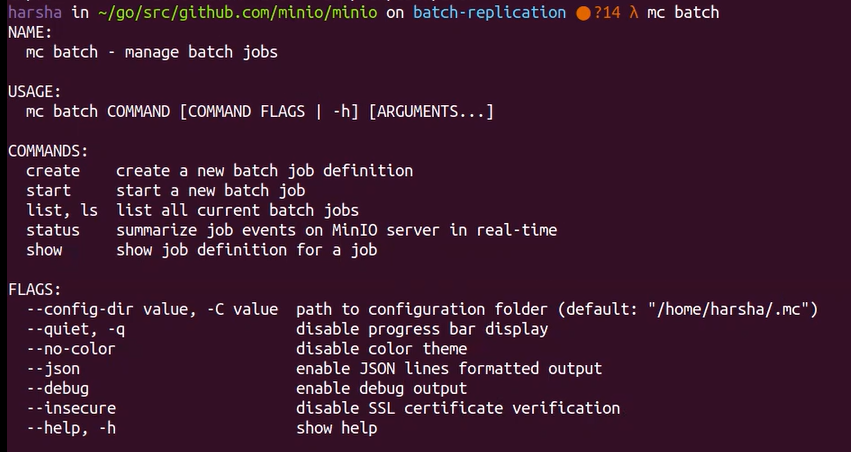Click the 'status' command name

click(x=53, y=230)
